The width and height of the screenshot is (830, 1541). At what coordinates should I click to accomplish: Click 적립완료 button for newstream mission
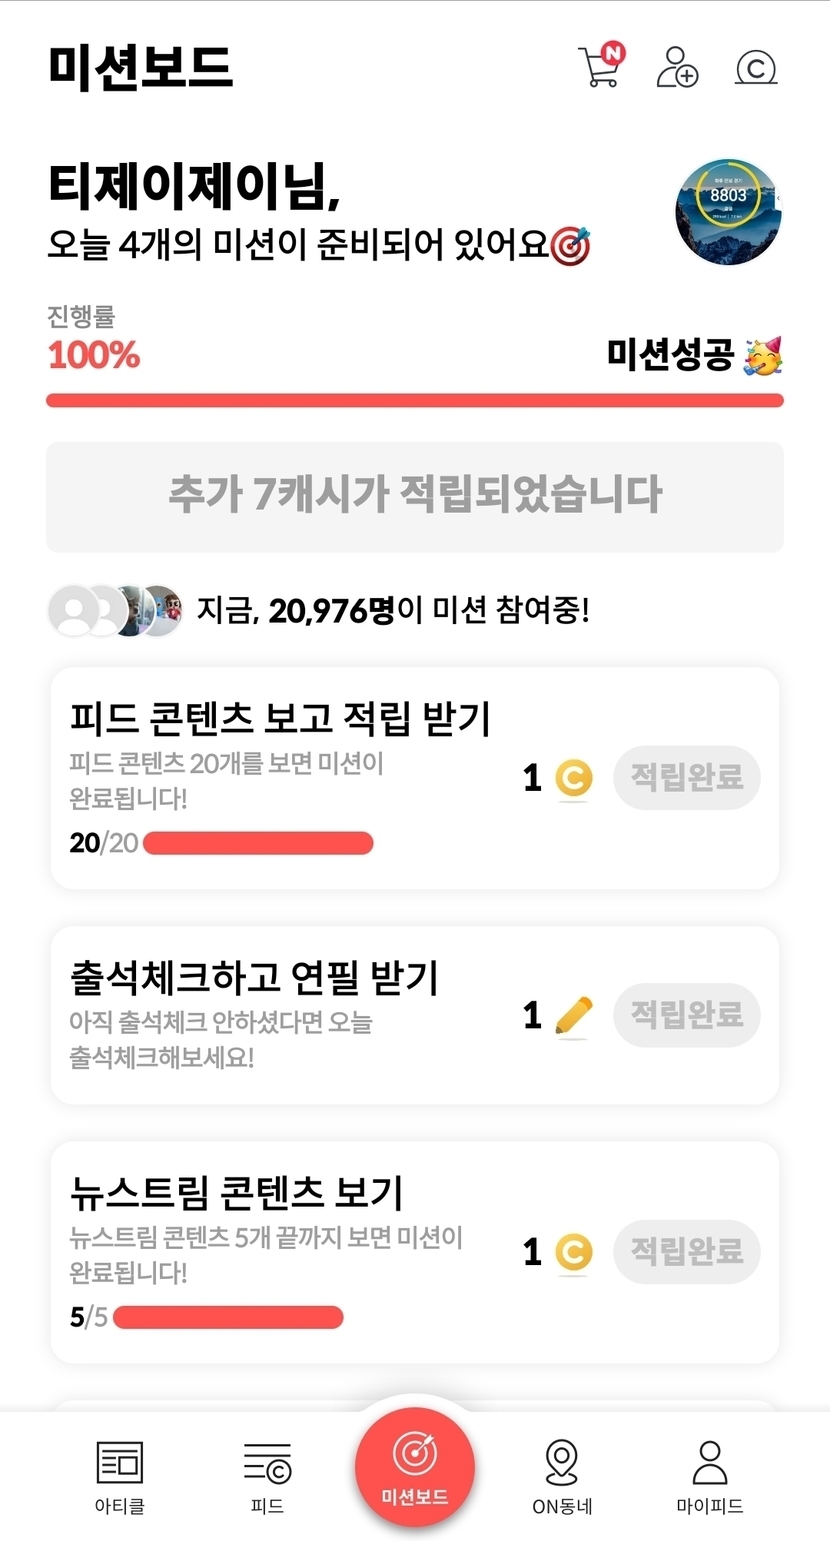686,1251
